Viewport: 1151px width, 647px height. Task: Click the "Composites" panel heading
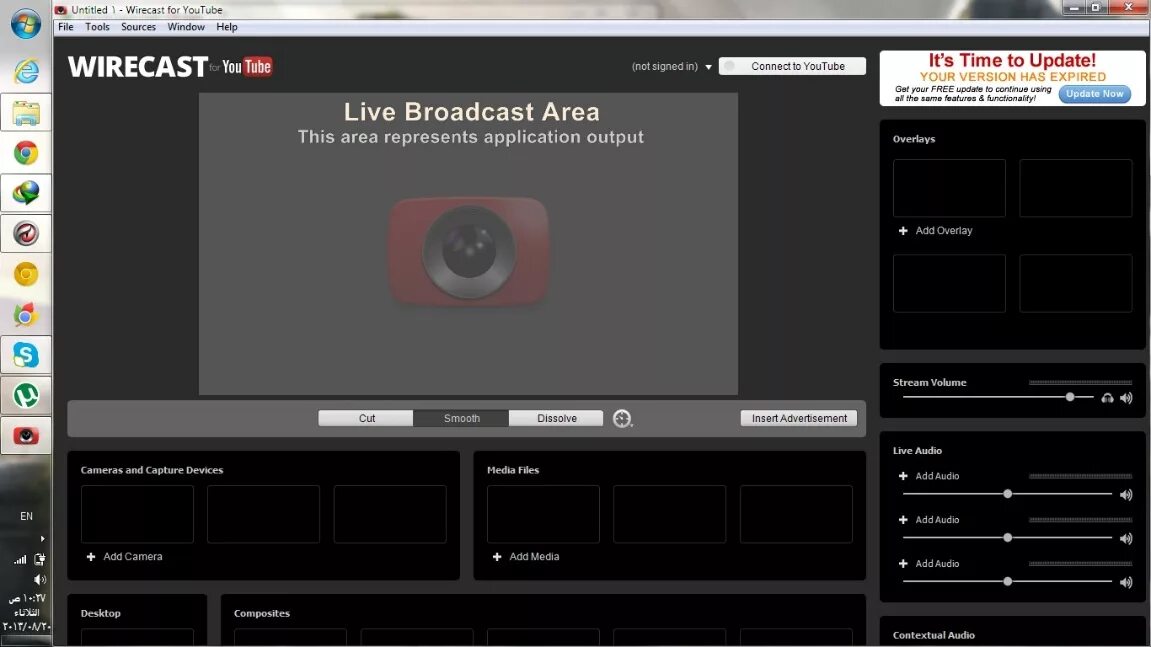[262, 613]
